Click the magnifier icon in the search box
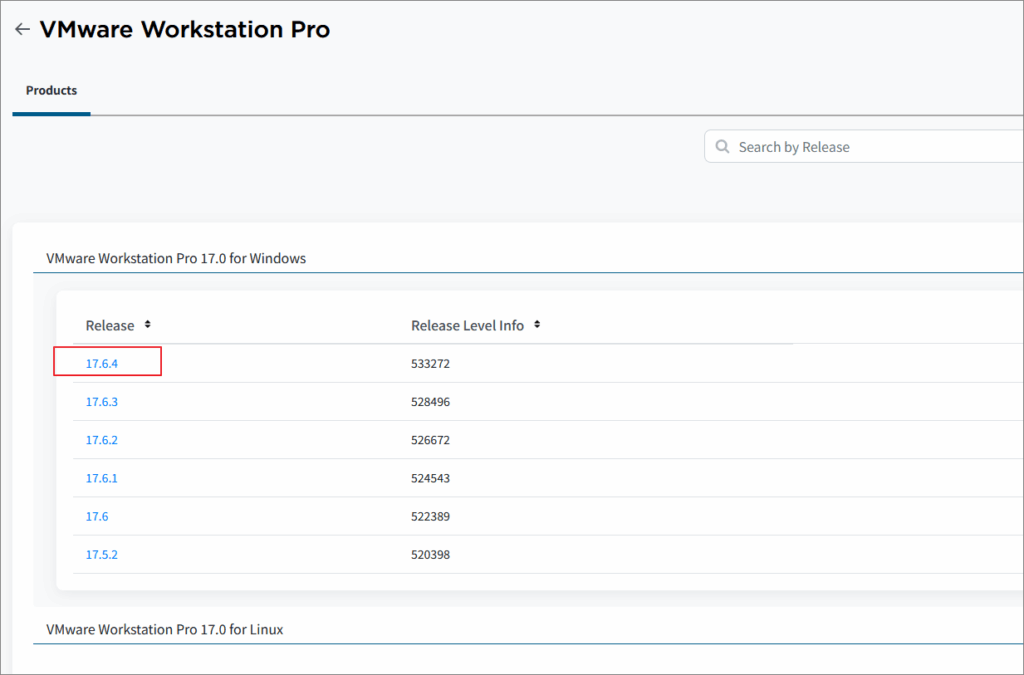The width and height of the screenshot is (1024, 675). coord(722,147)
